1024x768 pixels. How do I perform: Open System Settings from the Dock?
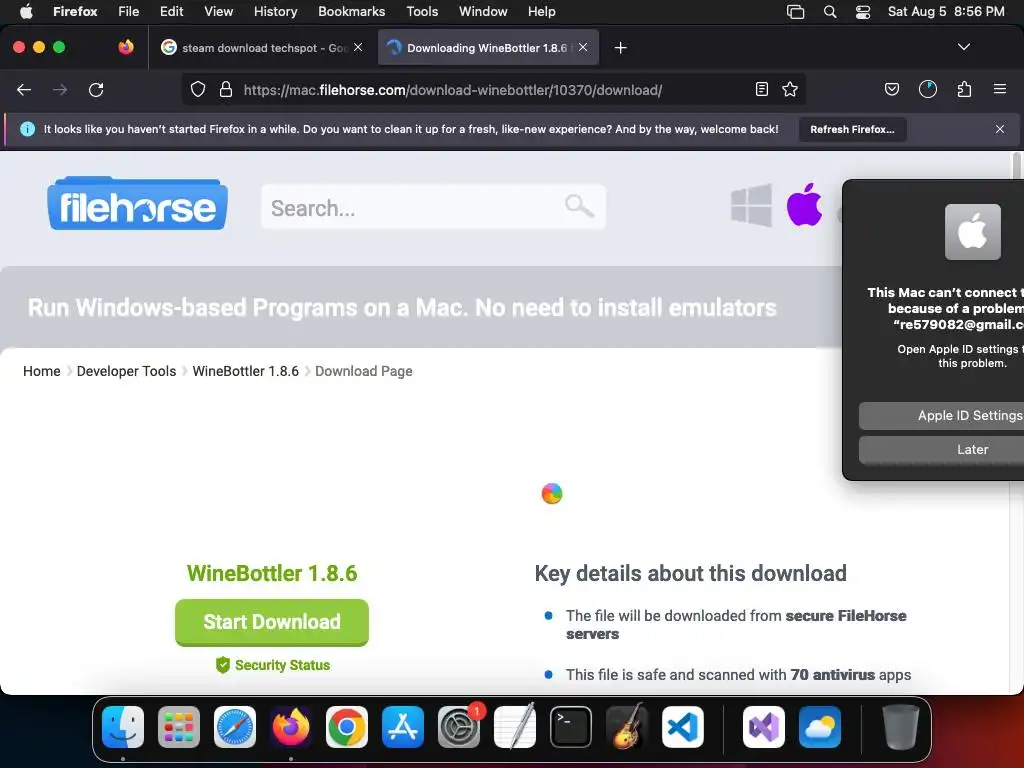tap(459, 727)
